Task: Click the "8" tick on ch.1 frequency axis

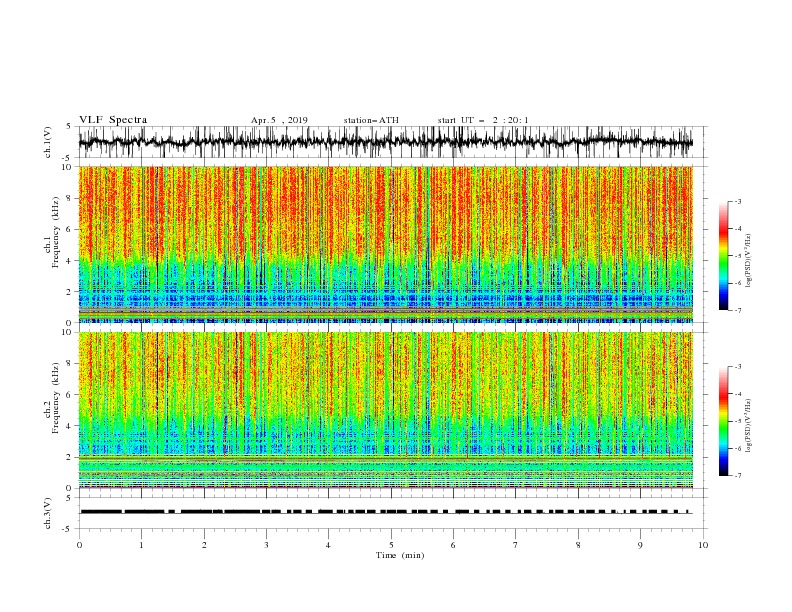Action: point(70,198)
